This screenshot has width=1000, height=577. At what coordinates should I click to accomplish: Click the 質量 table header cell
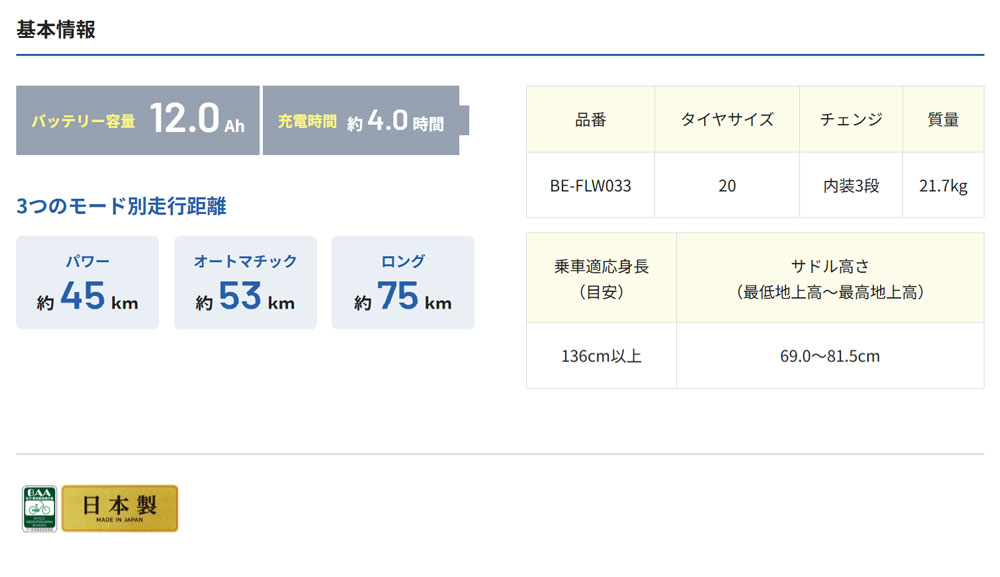[x=943, y=120]
